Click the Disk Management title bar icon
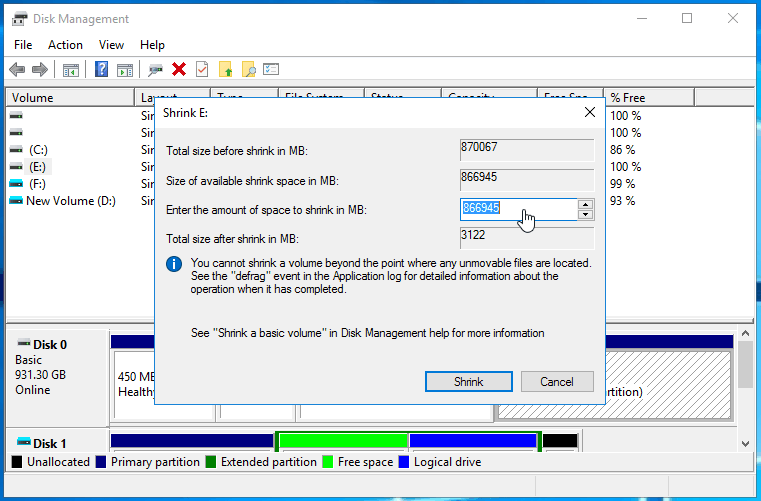Image resolution: width=761 pixels, height=501 pixels. pos(19,19)
